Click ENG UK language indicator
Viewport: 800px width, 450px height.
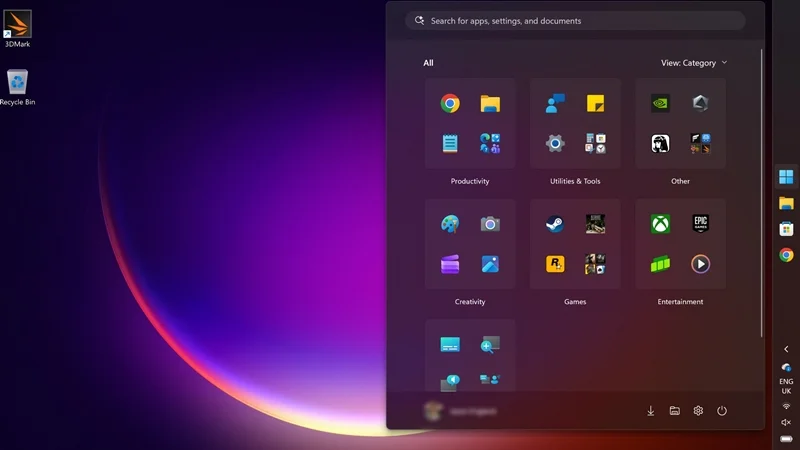[786, 386]
